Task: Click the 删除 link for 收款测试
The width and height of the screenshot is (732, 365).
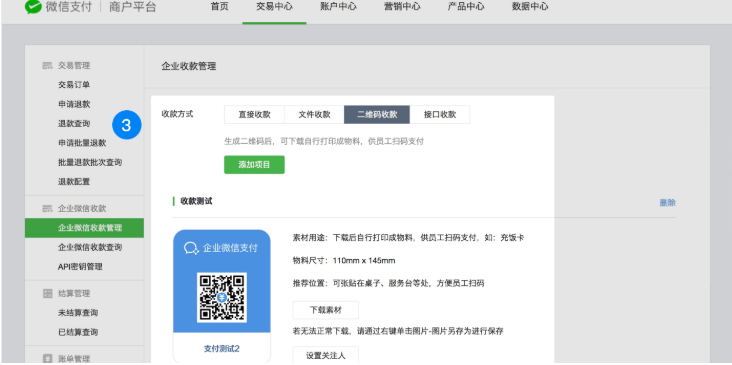Action: point(668,203)
